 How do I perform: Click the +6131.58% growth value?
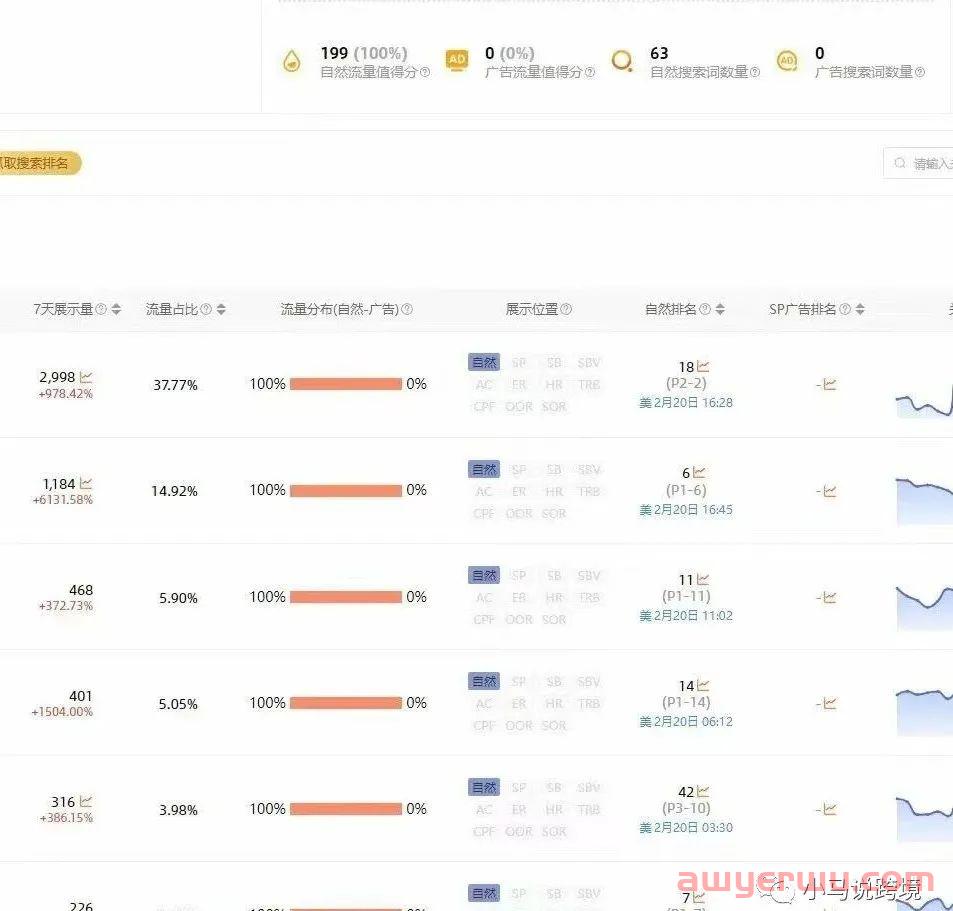[63, 500]
